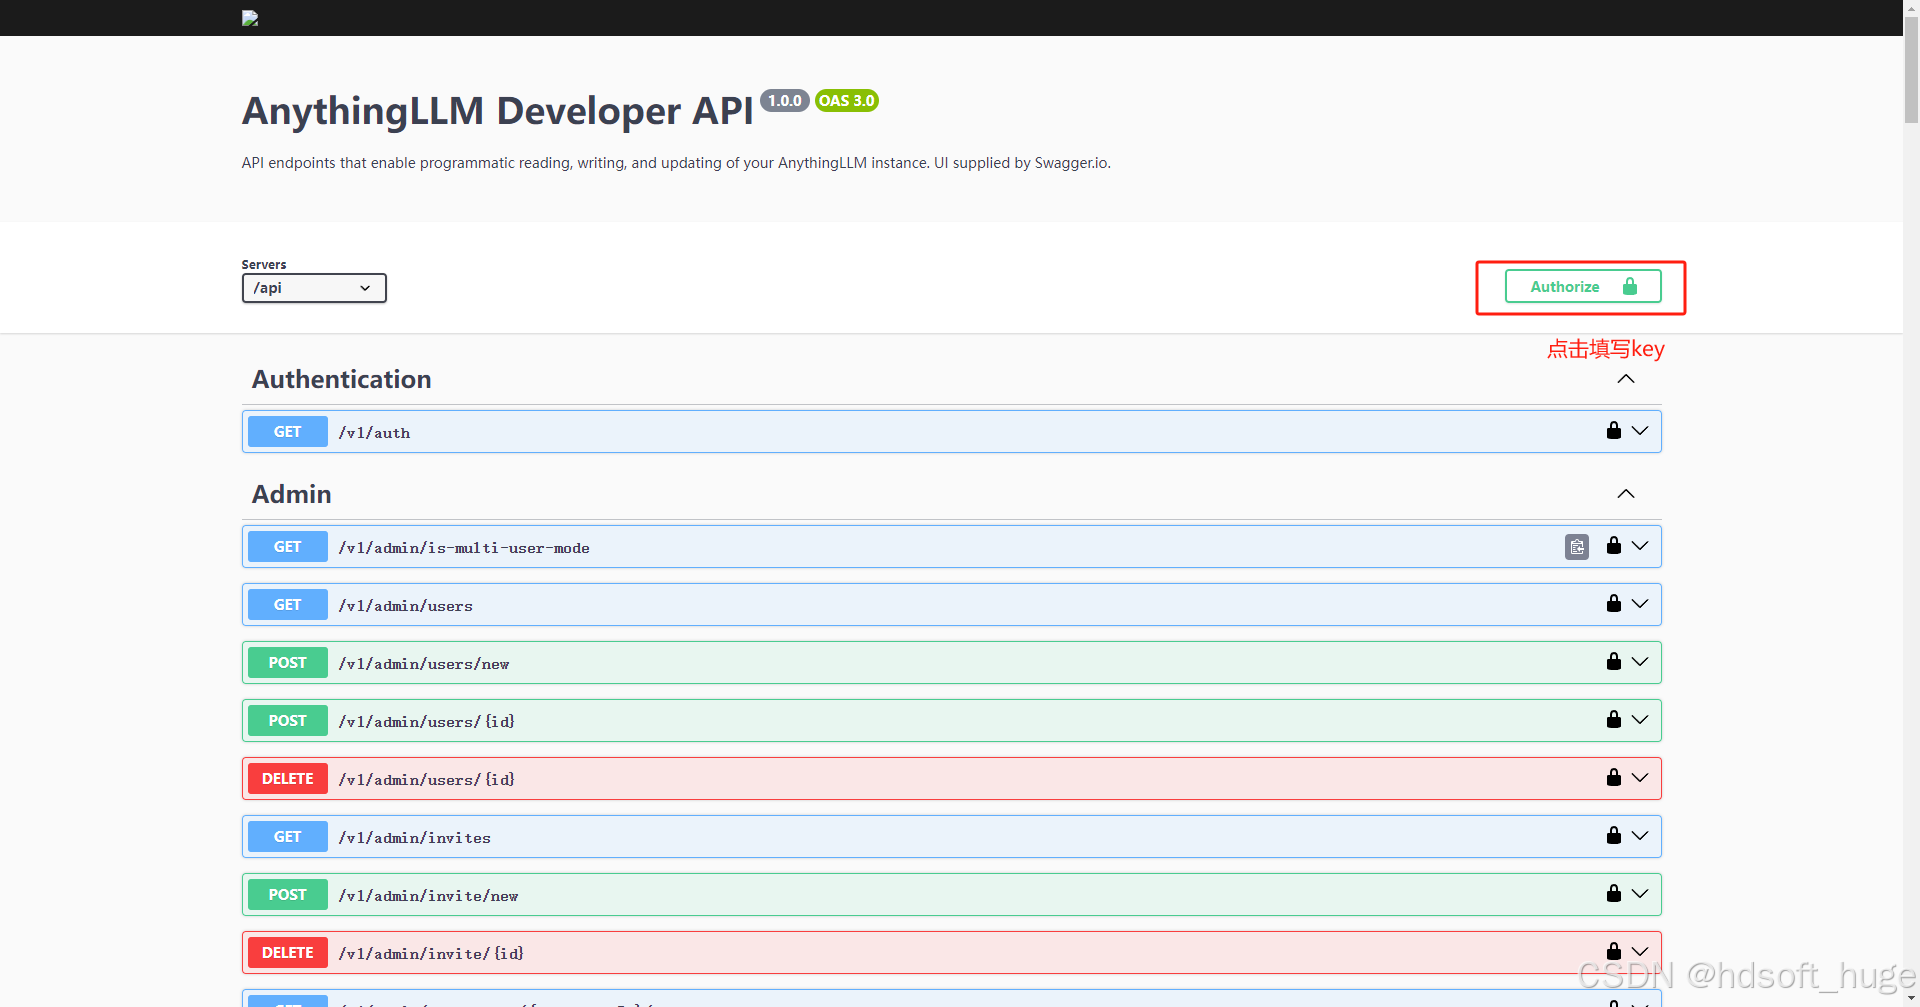Click the GET badge of /v1/auth
The width and height of the screenshot is (1920, 1007).
288,432
